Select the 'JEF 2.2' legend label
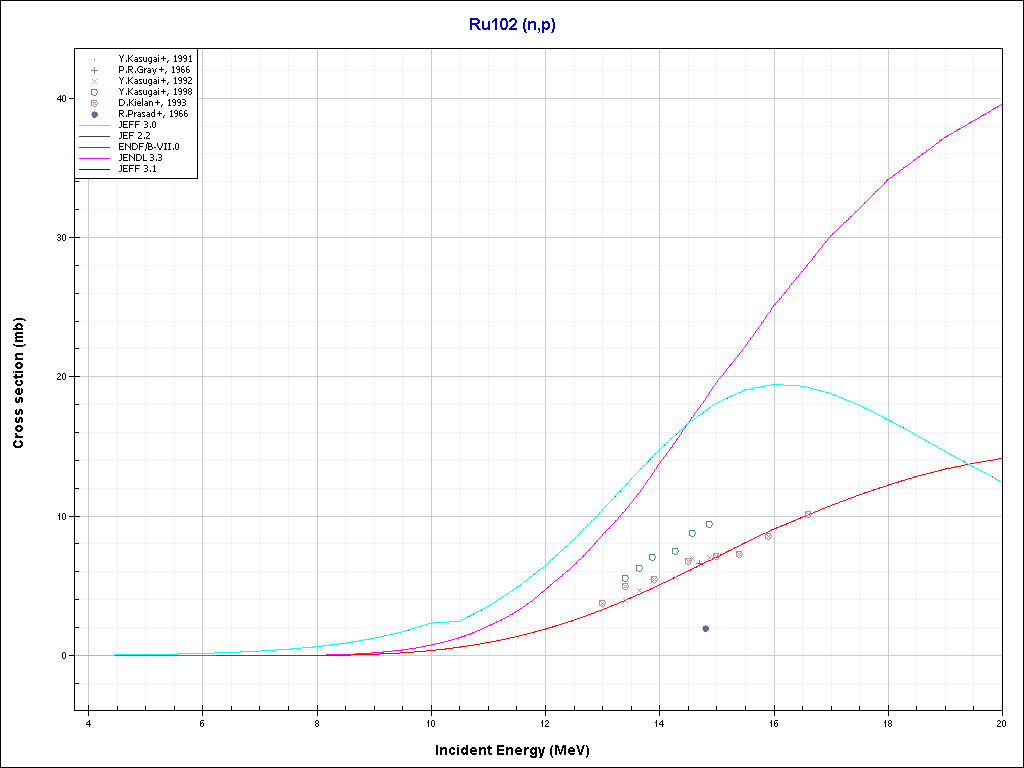 click(x=134, y=136)
